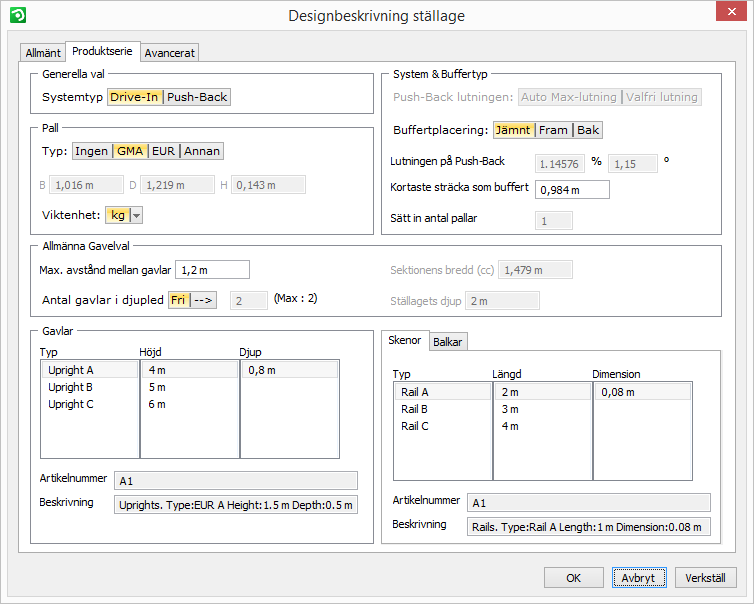Set Systemtyp to Drive-In
Image resolution: width=754 pixels, height=604 pixels.
(134, 97)
